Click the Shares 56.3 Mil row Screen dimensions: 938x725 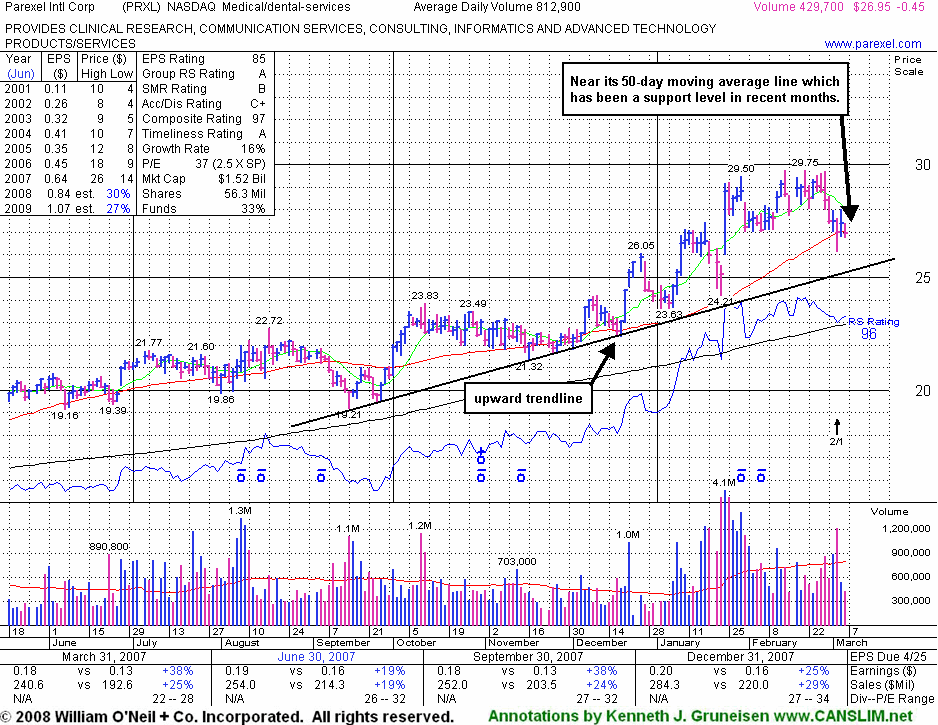[x=203, y=193]
